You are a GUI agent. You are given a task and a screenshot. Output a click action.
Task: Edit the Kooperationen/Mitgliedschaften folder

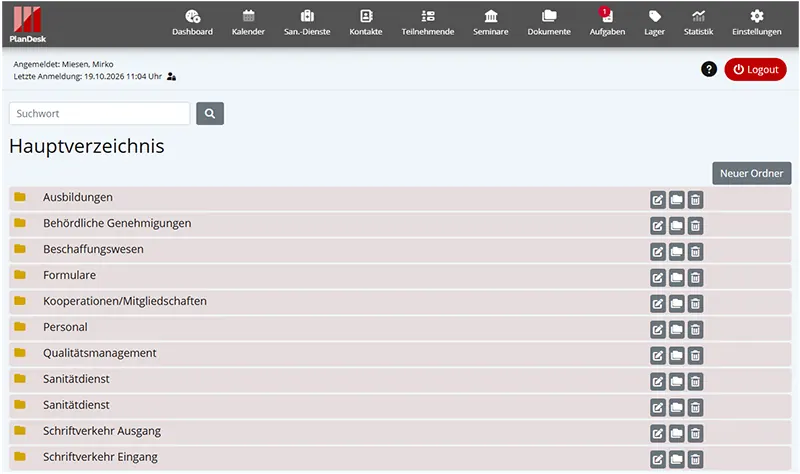click(x=658, y=304)
